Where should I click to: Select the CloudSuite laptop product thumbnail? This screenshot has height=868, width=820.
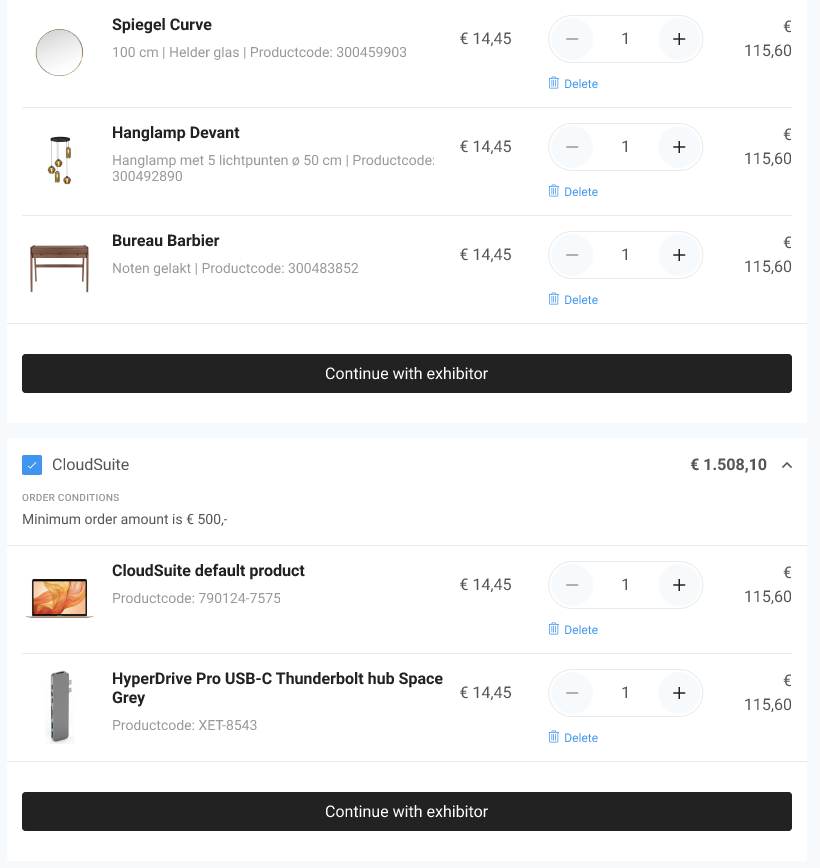(59, 597)
